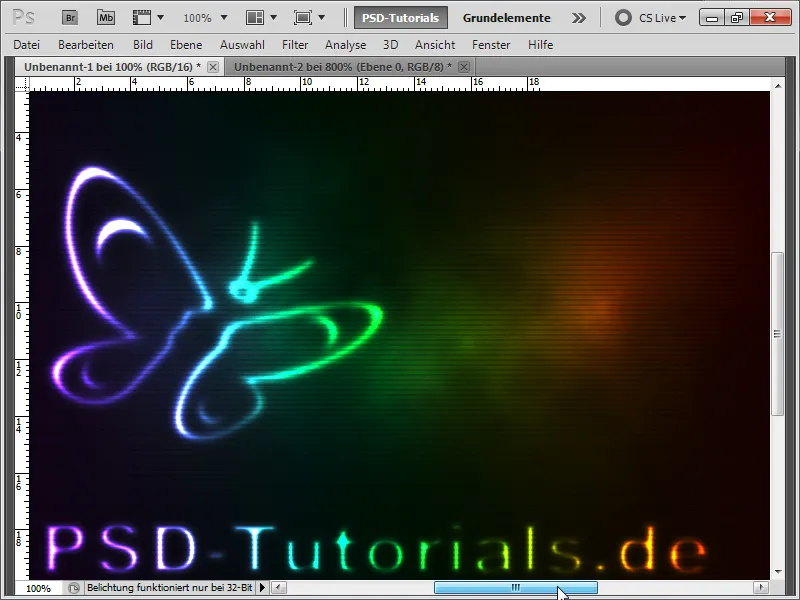The height and width of the screenshot is (600, 800).
Task: Switch to the Unbenannt-2 document tab
Action: pos(343,67)
